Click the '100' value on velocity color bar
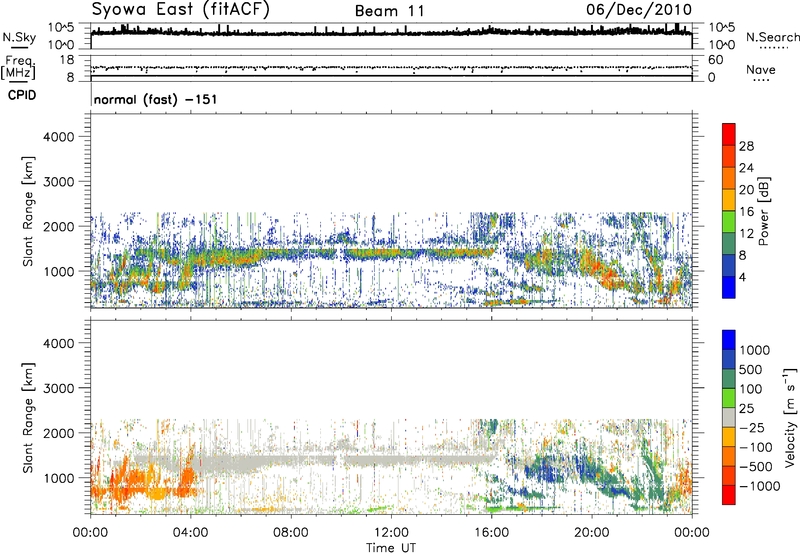The height and width of the screenshot is (554, 800). [x=751, y=389]
